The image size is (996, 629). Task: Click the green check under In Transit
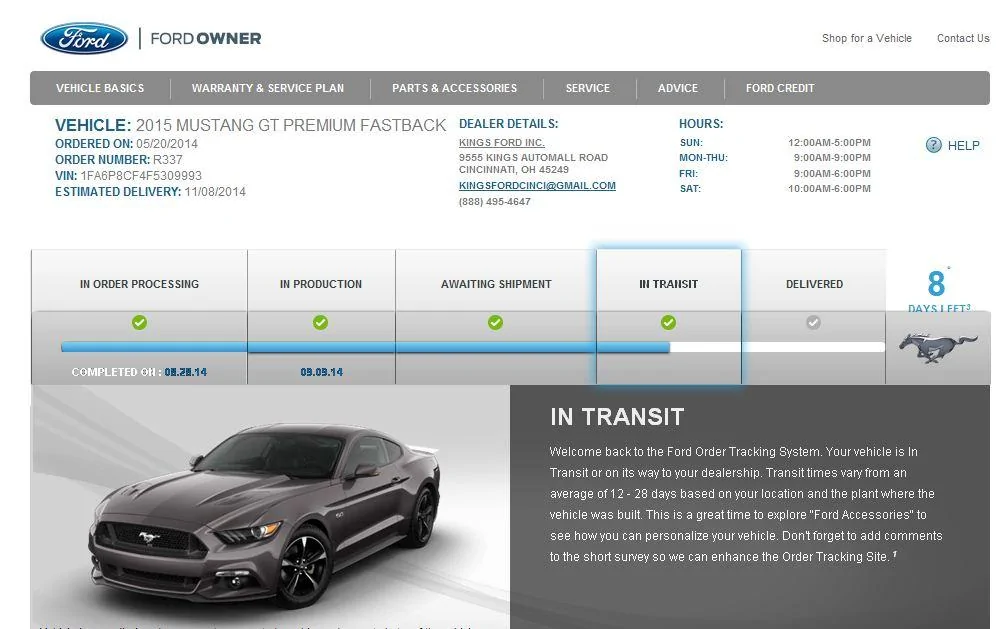point(668,323)
